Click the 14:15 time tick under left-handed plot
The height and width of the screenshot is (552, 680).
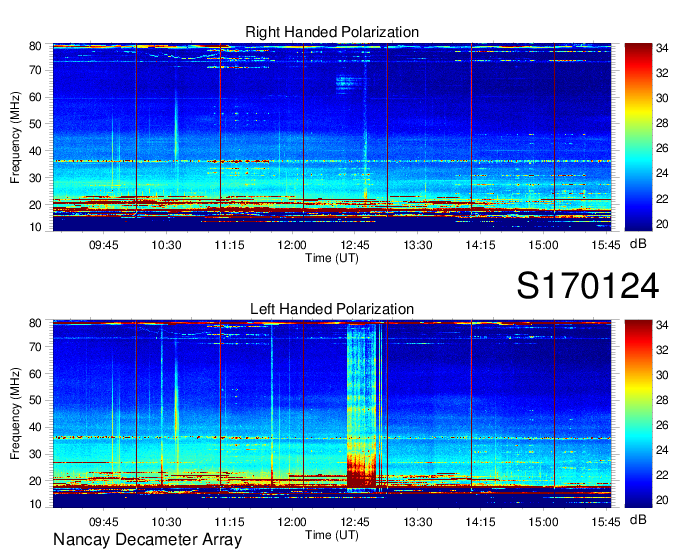(480, 522)
